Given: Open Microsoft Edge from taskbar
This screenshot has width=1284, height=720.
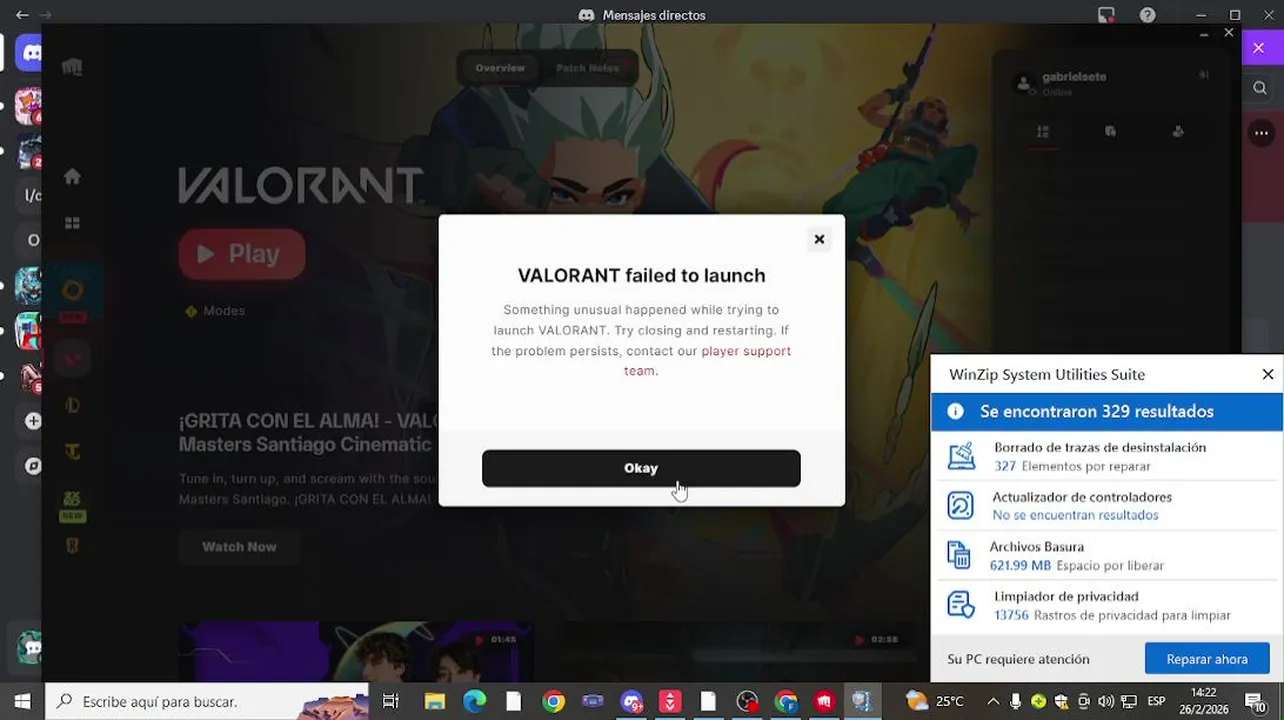Looking at the screenshot, I should (474, 702).
